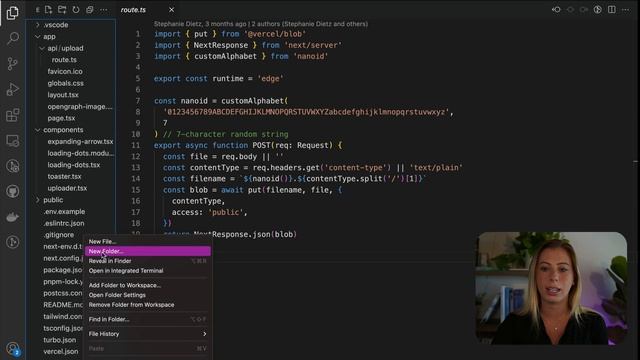Viewport: 640px width, 360px height.
Task: Open the Docker view
Action: click(13, 217)
